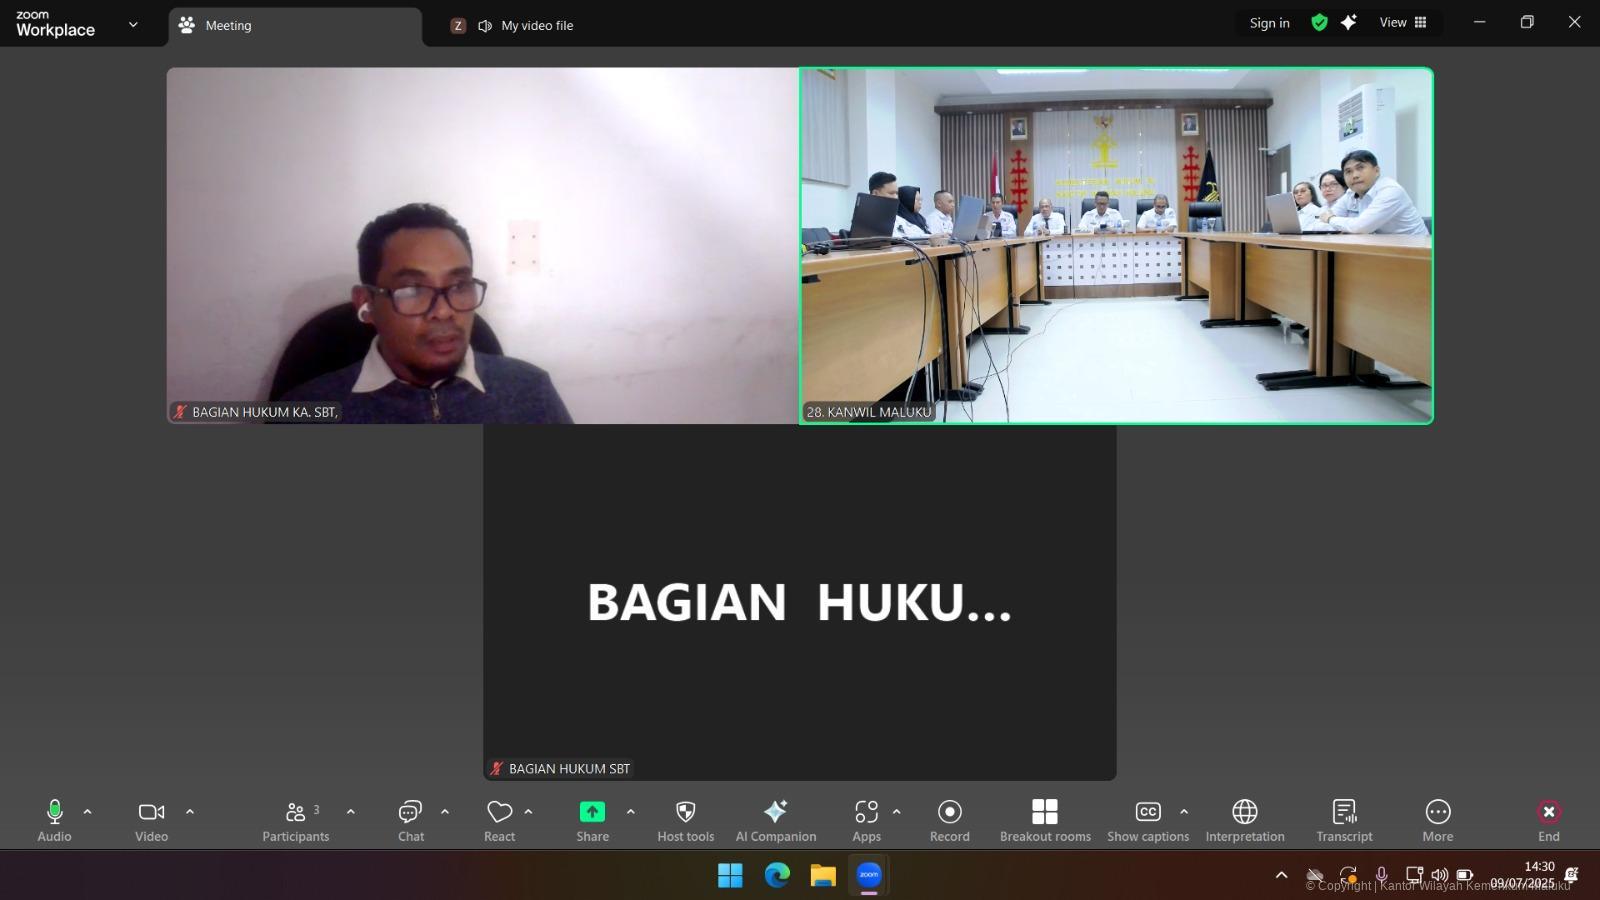This screenshot has width=1600, height=900.
Task: Expand the arrow next to Participants
Action: point(351,812)
